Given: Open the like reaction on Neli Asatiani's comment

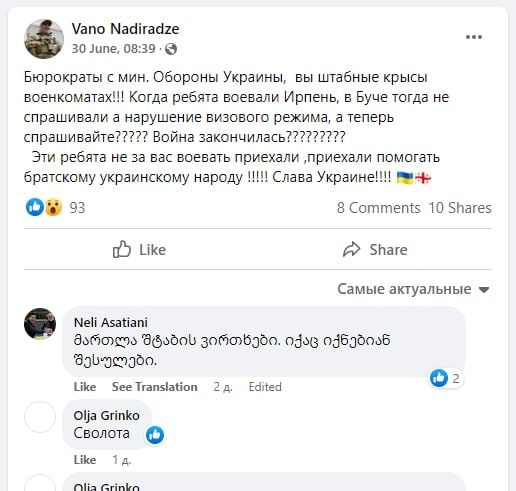Looking at the screenshot, I should pyautogui.click(x=445, y=379).
